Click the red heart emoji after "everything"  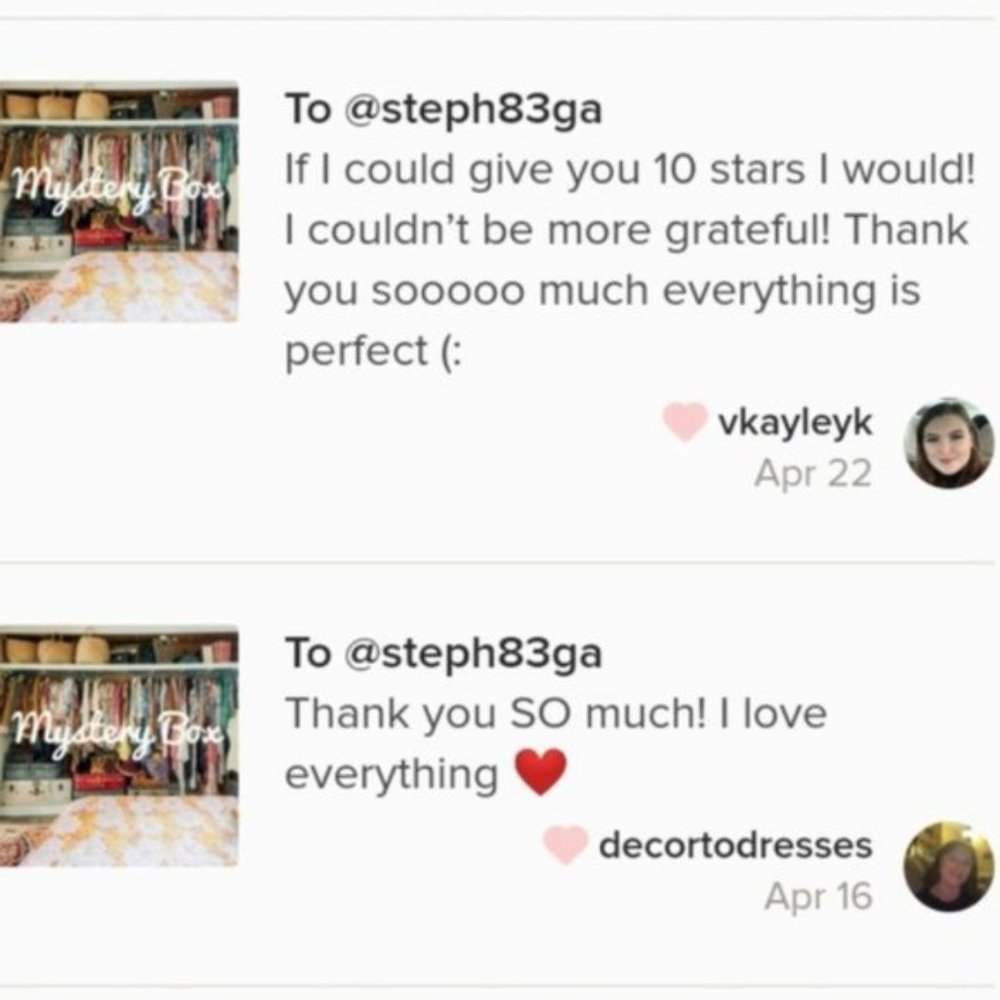(x=540, y=773)
